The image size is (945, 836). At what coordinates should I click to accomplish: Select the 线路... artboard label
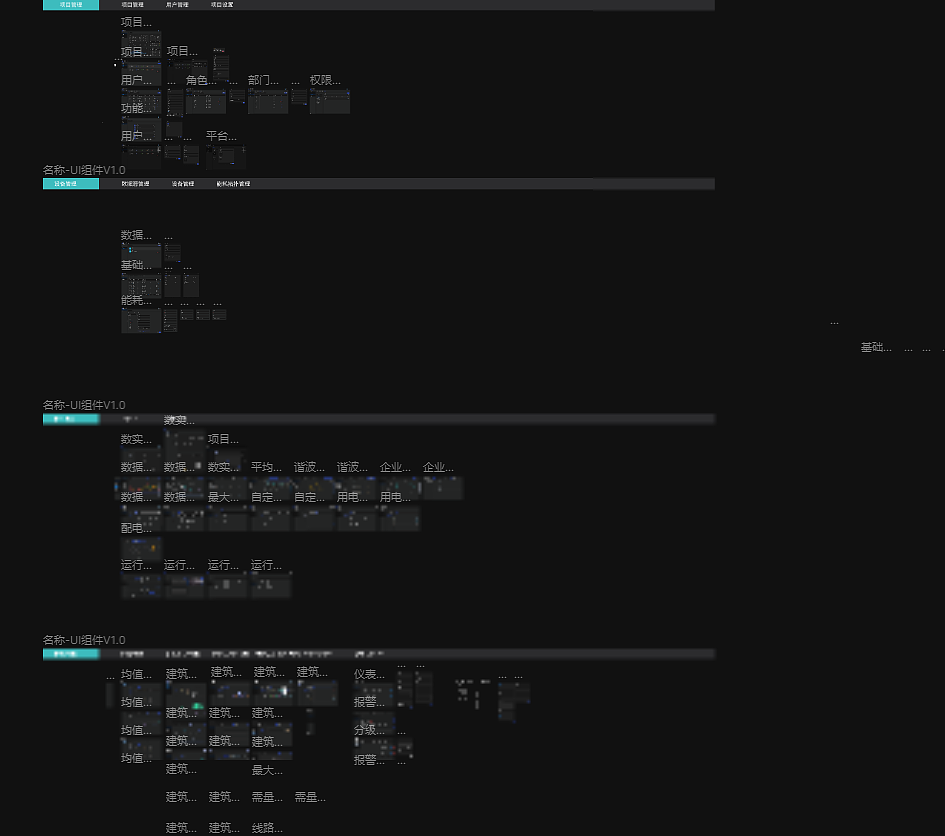click(x=267, y=828)
